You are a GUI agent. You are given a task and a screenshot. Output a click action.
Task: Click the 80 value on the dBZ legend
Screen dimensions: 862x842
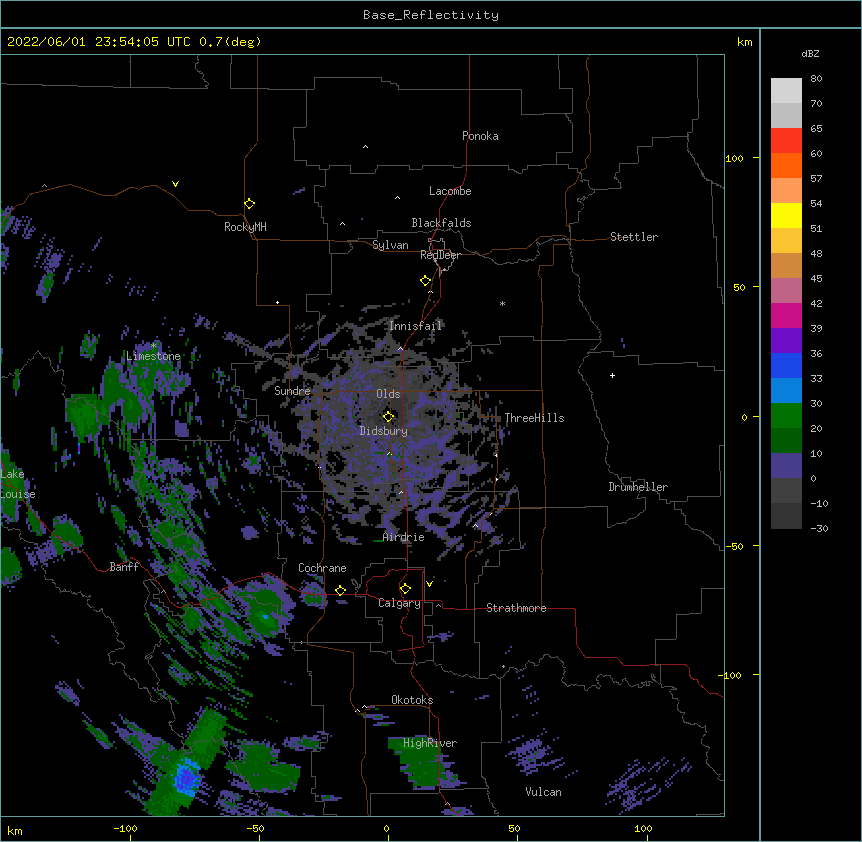816,79
